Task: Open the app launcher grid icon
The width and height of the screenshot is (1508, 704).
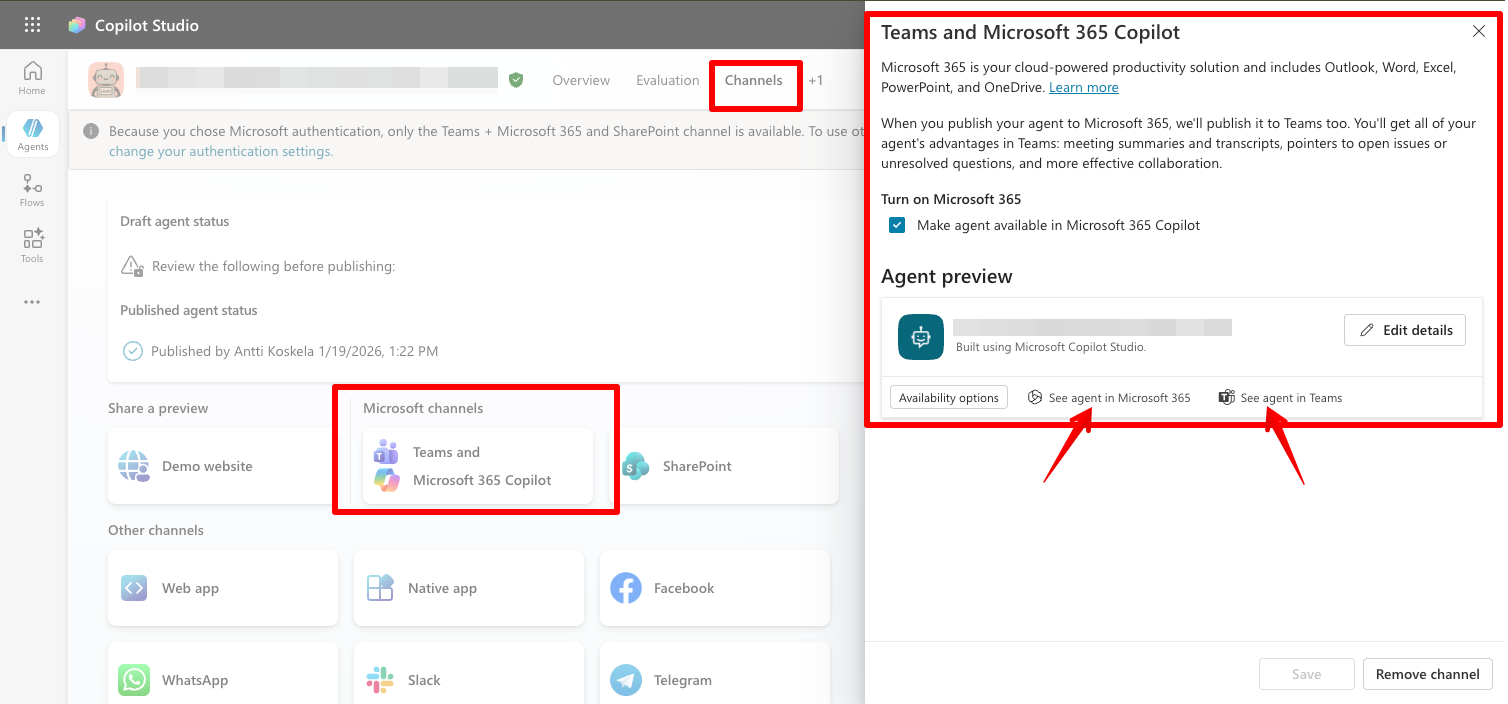Action: 31,24
